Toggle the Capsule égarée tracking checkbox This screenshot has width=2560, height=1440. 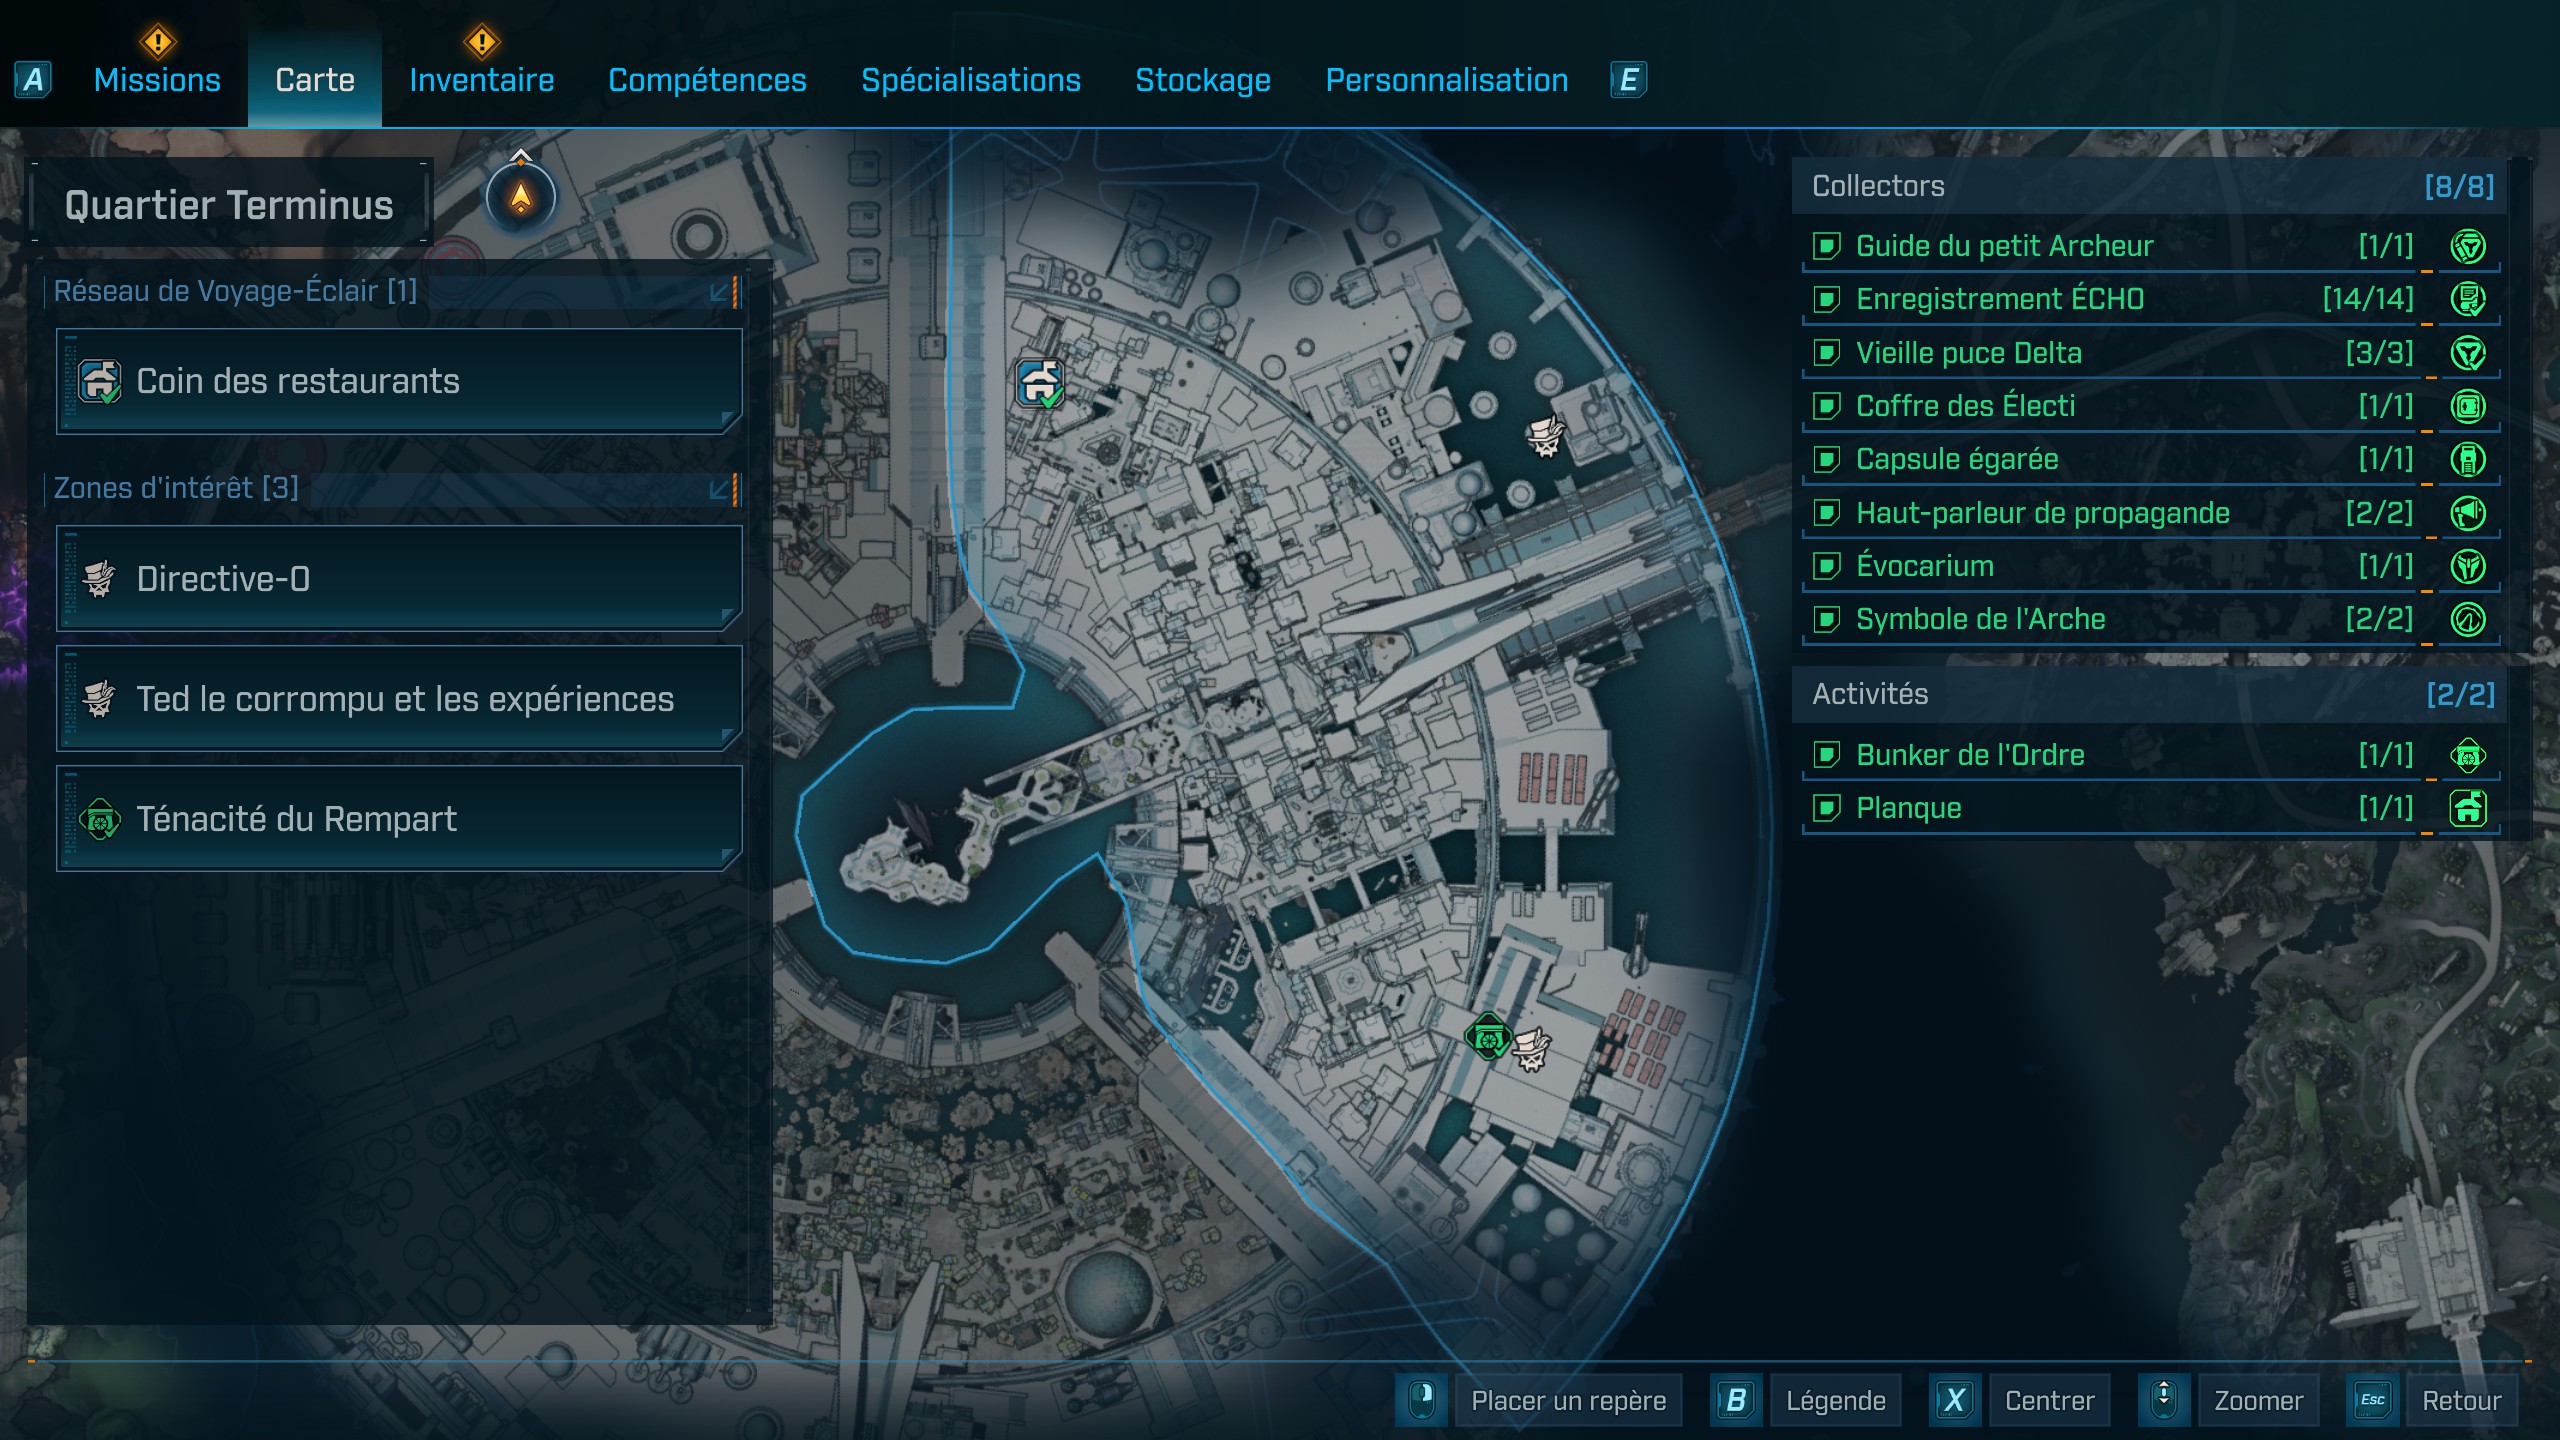pos(1827,459)
